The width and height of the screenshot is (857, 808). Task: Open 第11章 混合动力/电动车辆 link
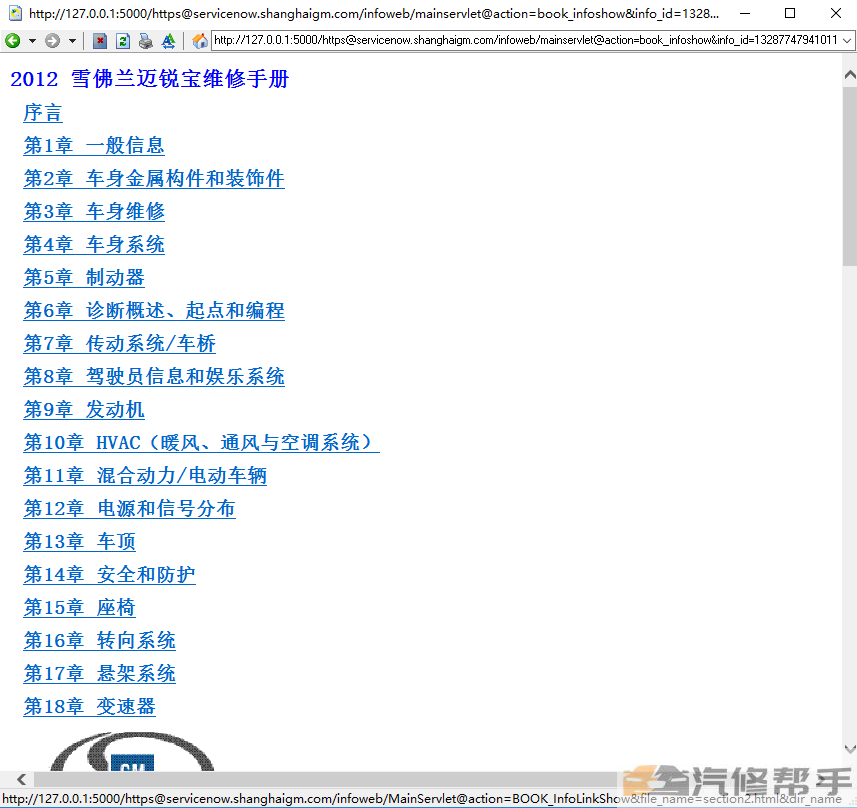click(145, 476)
